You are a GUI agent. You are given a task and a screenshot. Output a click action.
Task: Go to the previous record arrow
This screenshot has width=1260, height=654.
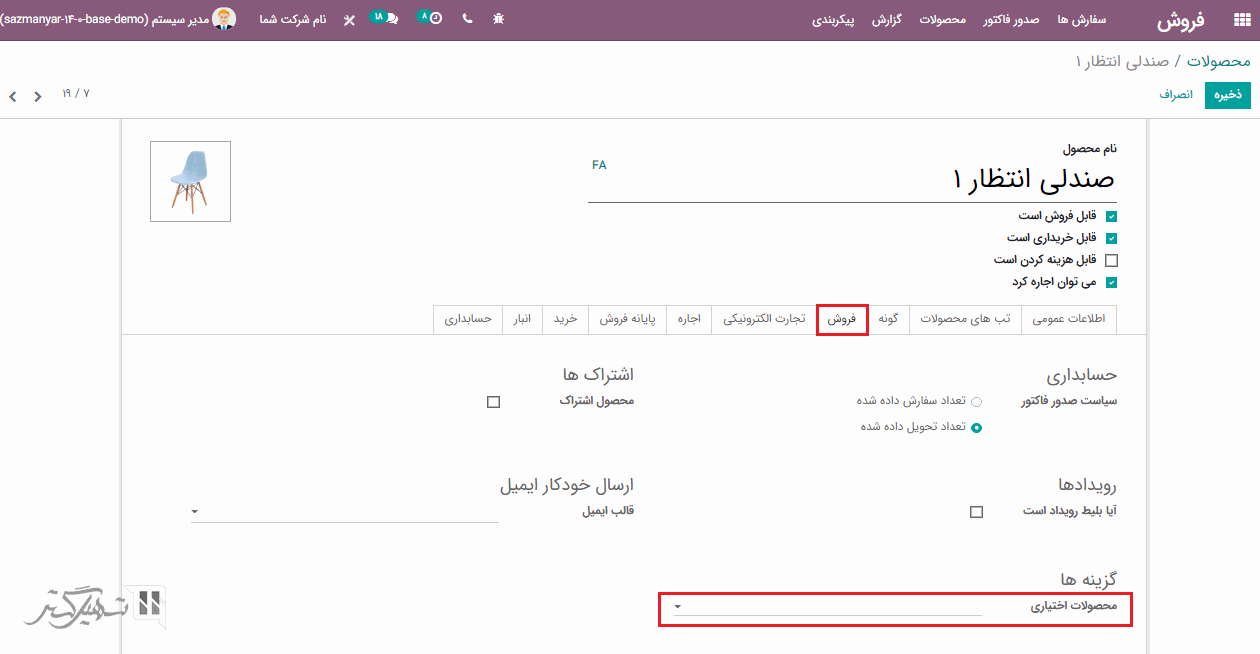pyautogui.click(x=38, y=97)
